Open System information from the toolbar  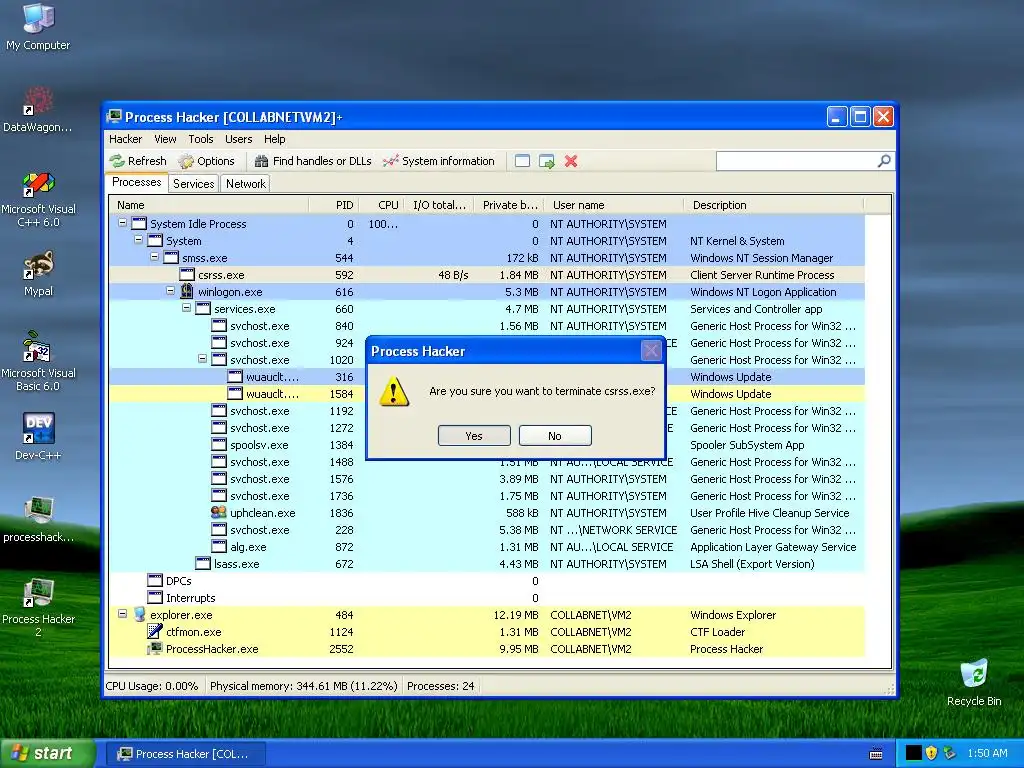(x=439, y=161)
